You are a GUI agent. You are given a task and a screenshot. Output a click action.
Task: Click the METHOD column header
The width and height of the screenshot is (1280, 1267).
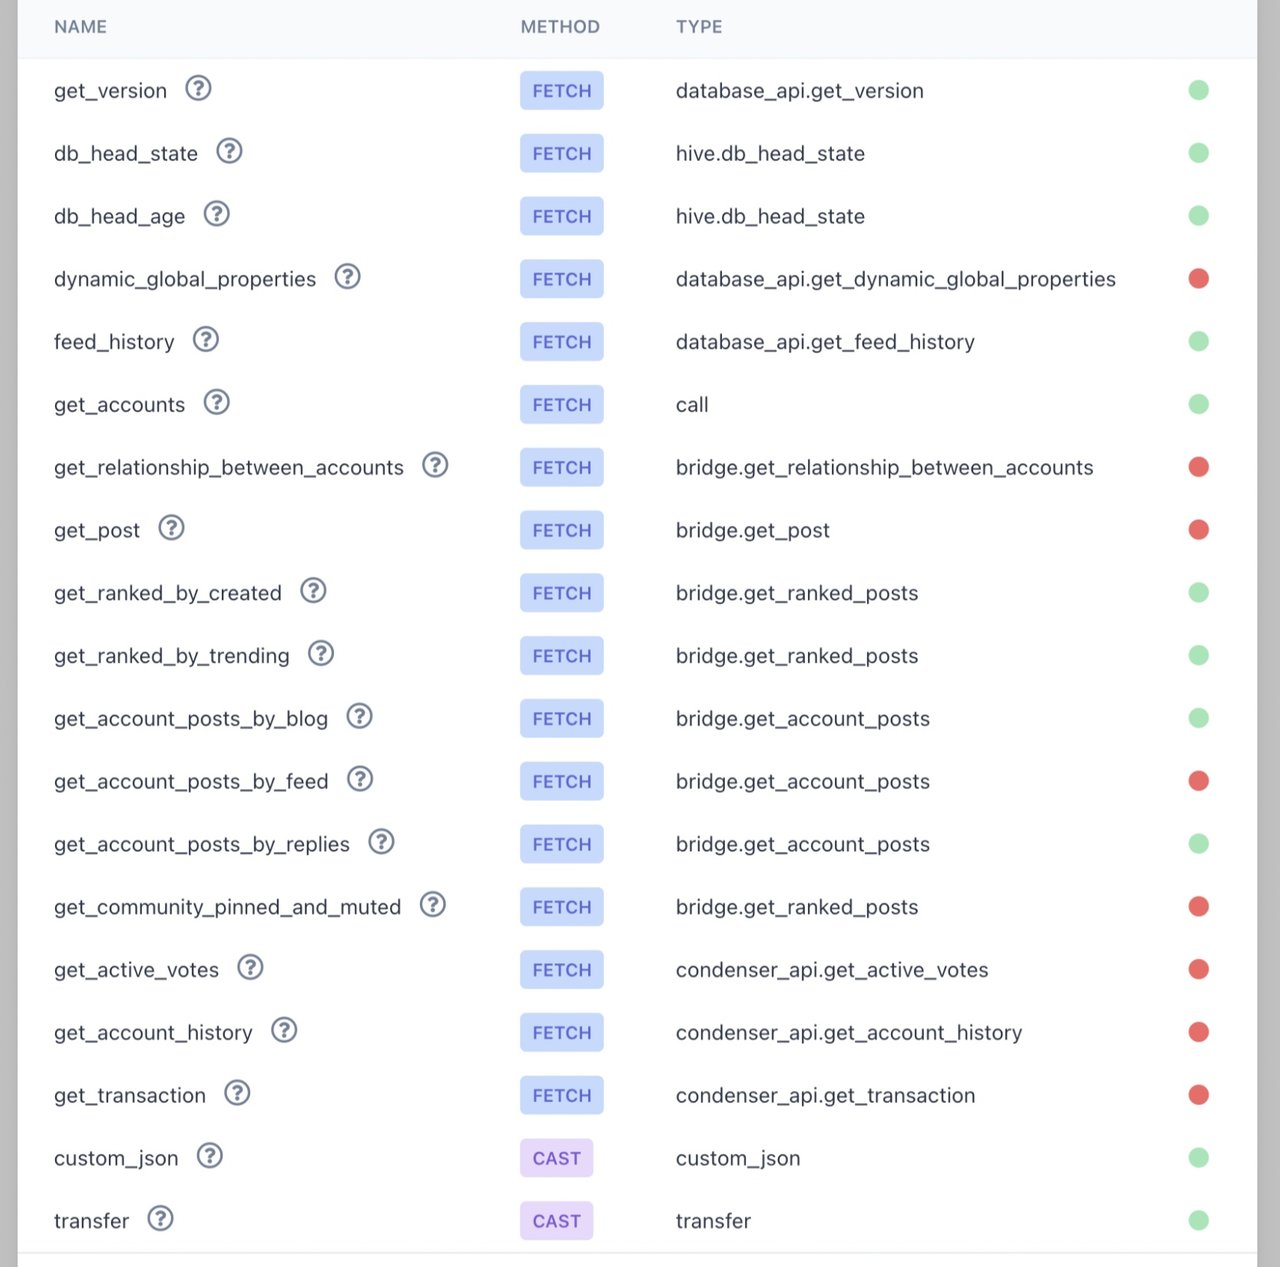[x=560, y=27]
